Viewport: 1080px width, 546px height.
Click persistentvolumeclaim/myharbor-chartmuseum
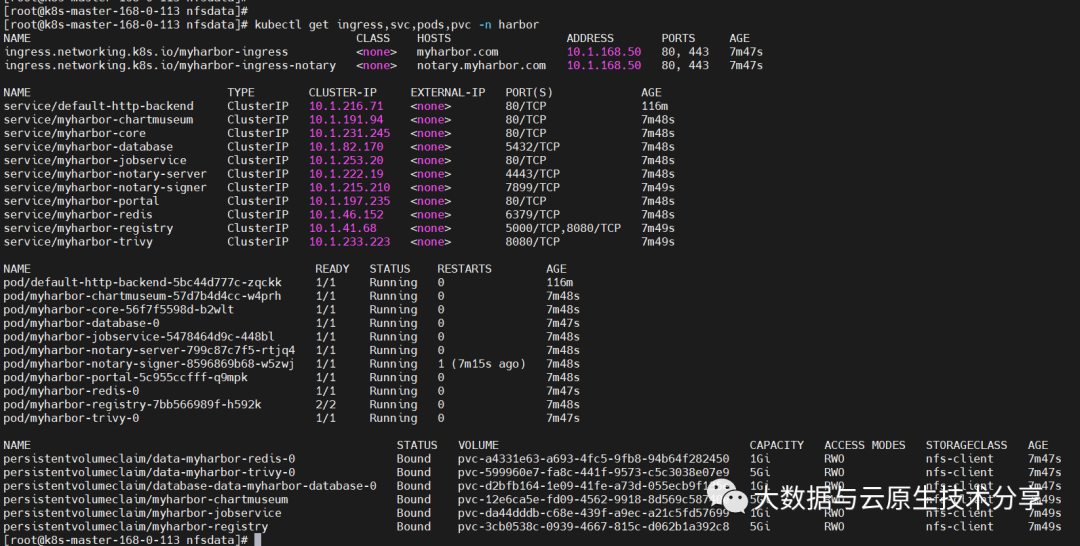click(146, 499)
